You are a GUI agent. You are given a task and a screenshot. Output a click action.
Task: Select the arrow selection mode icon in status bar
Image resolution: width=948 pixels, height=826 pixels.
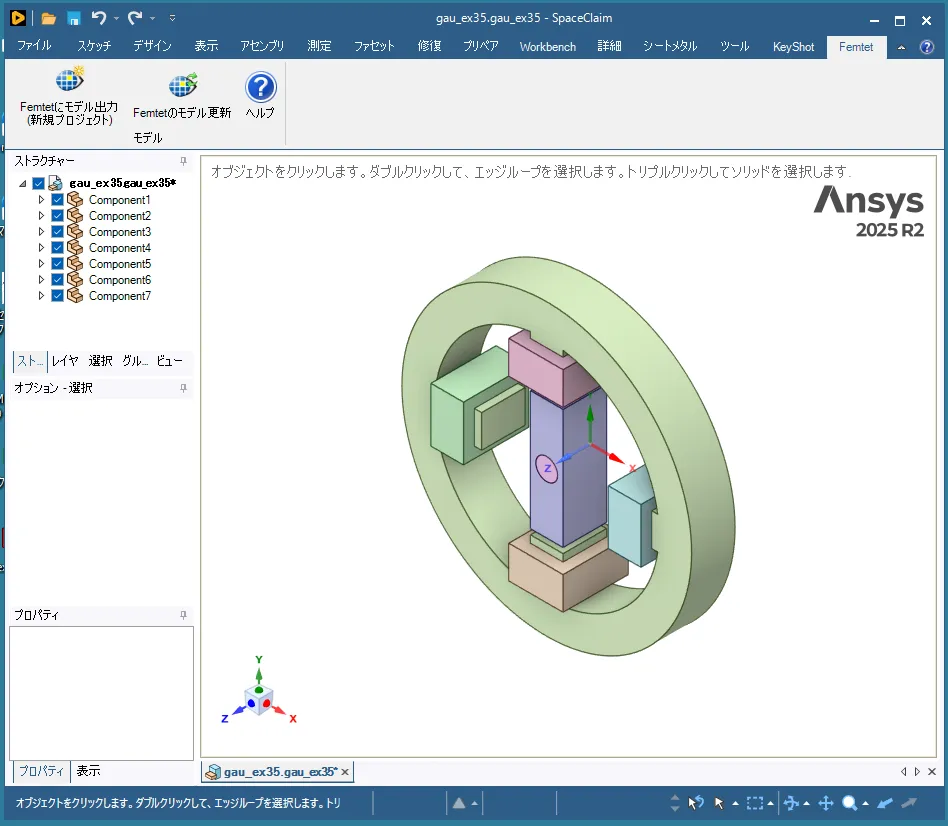(x=719, y=803)
